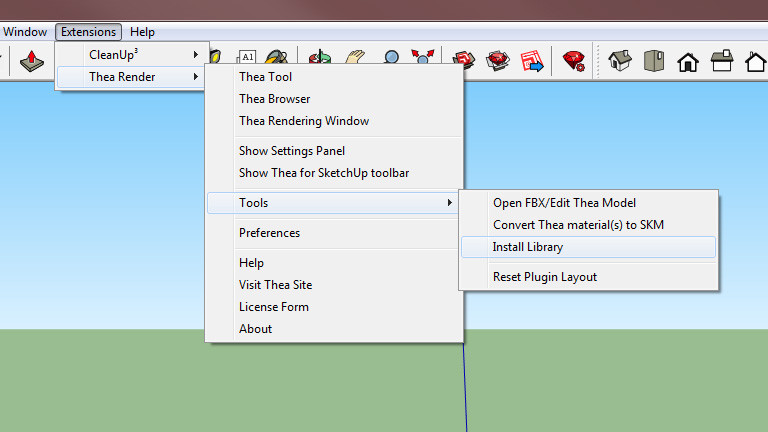Switch to Back view outline icon
This screenshot has width=768, height=432.
coord(756,62)
